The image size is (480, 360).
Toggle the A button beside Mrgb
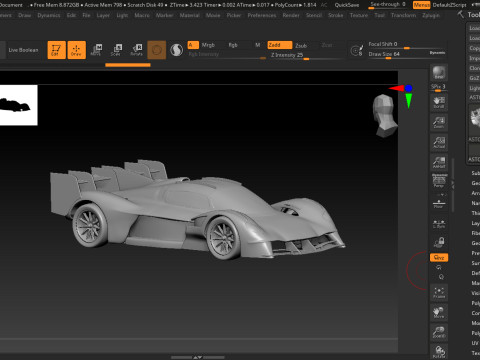193,45
